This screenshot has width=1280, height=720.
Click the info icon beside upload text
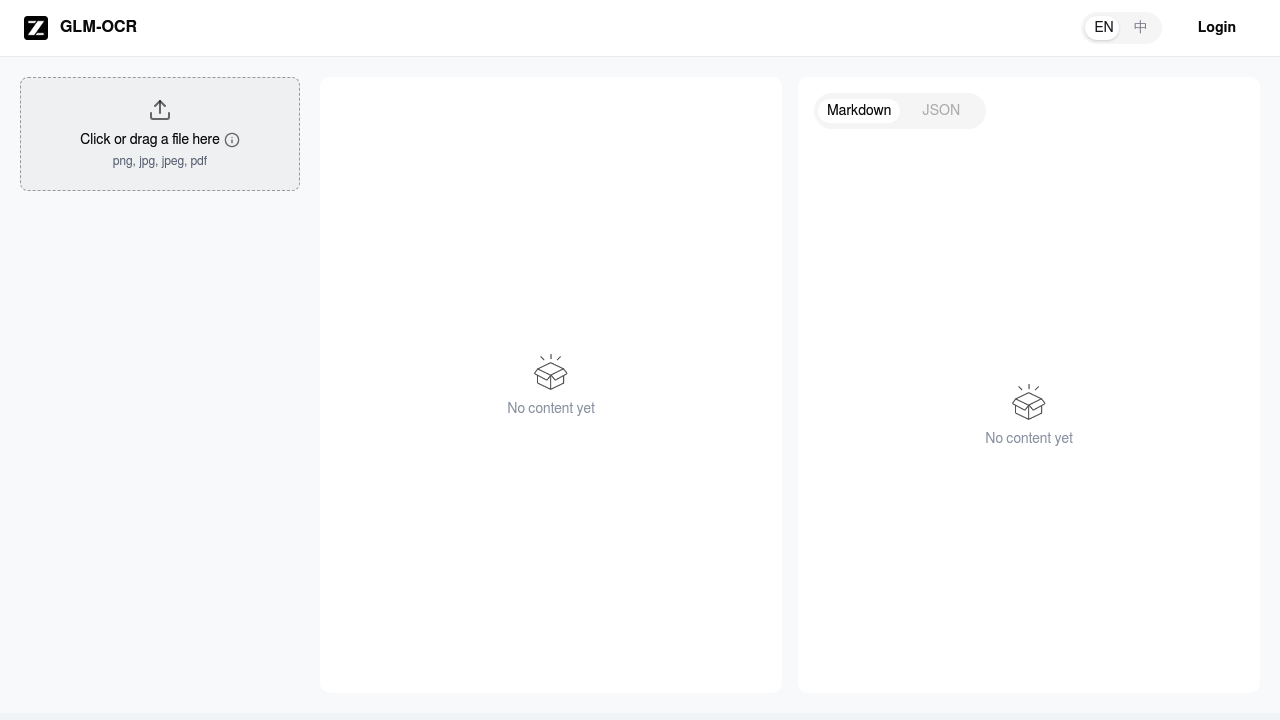[x=232, y=140]
